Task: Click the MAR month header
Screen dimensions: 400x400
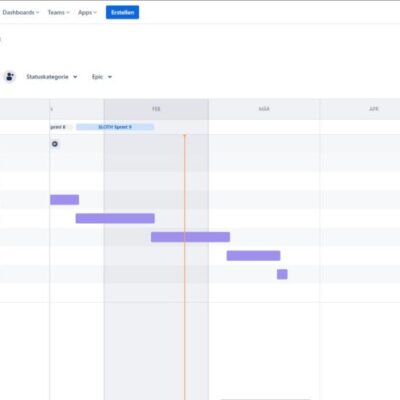Action: [x=264, y=109]
